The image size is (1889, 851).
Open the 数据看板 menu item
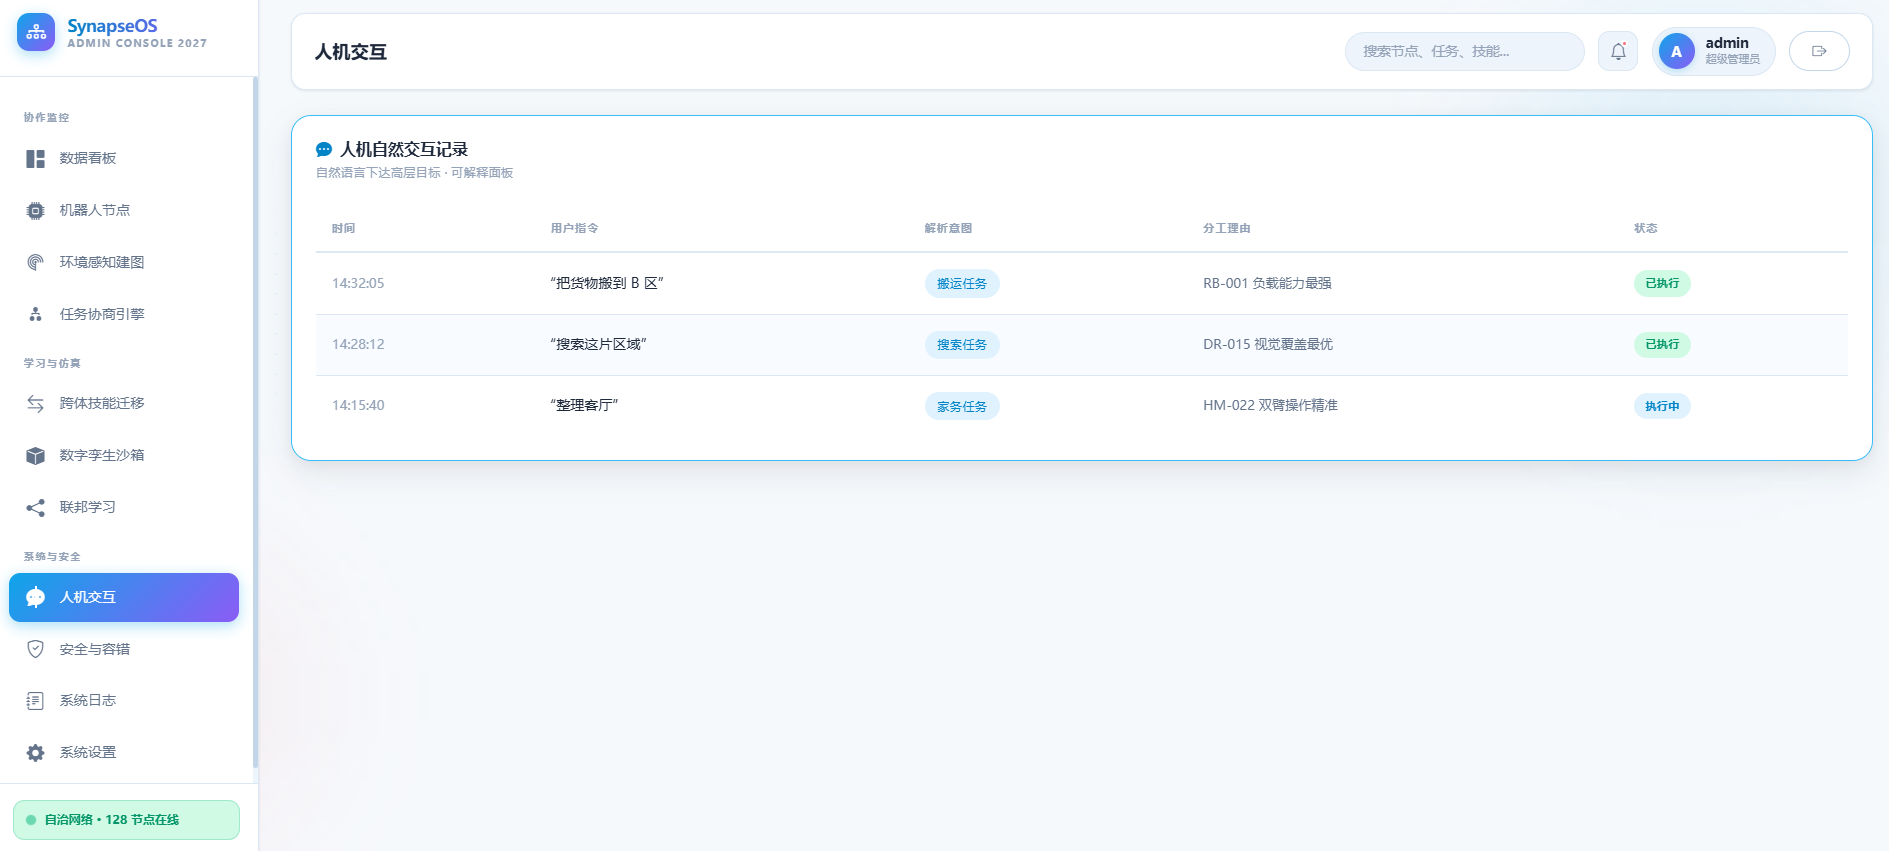[x=124, y=158]
